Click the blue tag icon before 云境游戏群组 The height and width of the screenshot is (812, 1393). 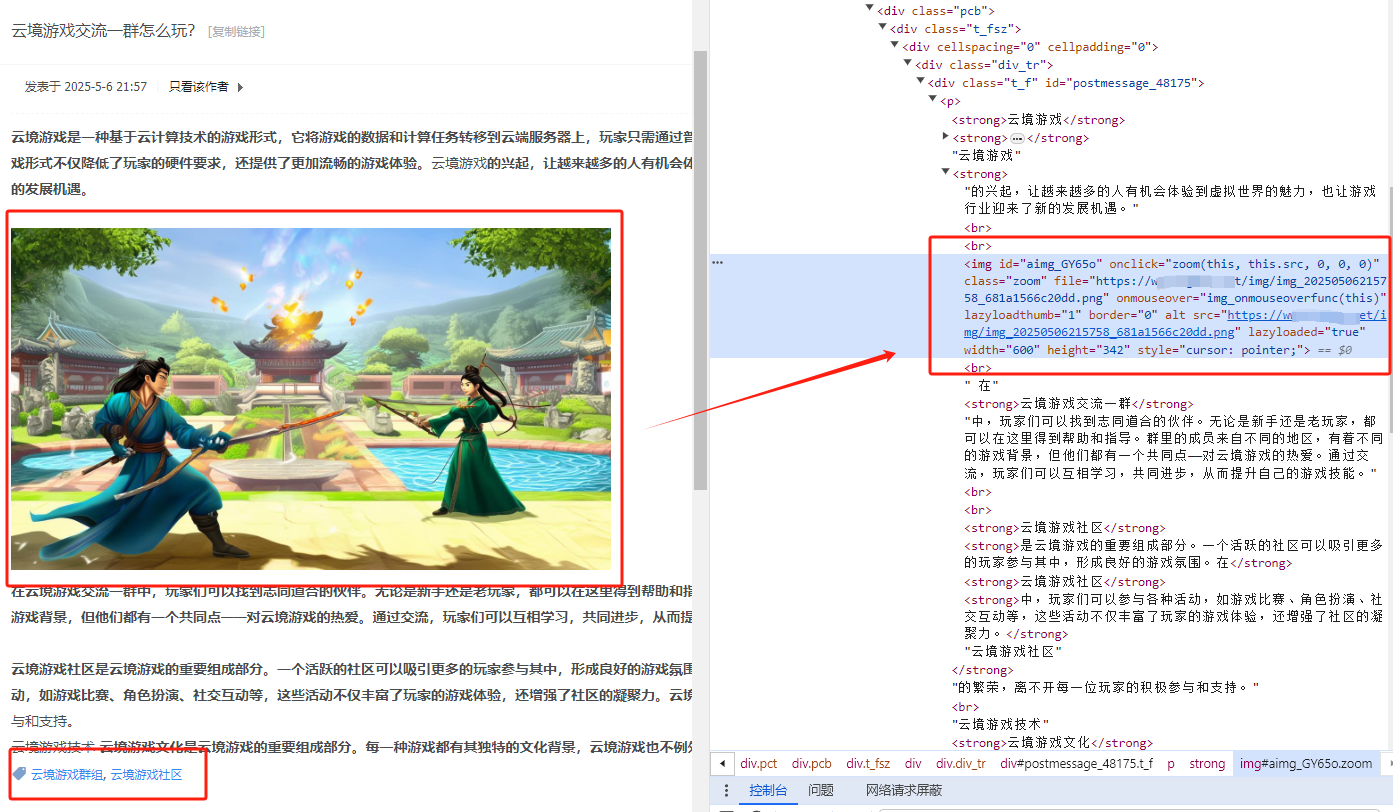tap(19, 774)
